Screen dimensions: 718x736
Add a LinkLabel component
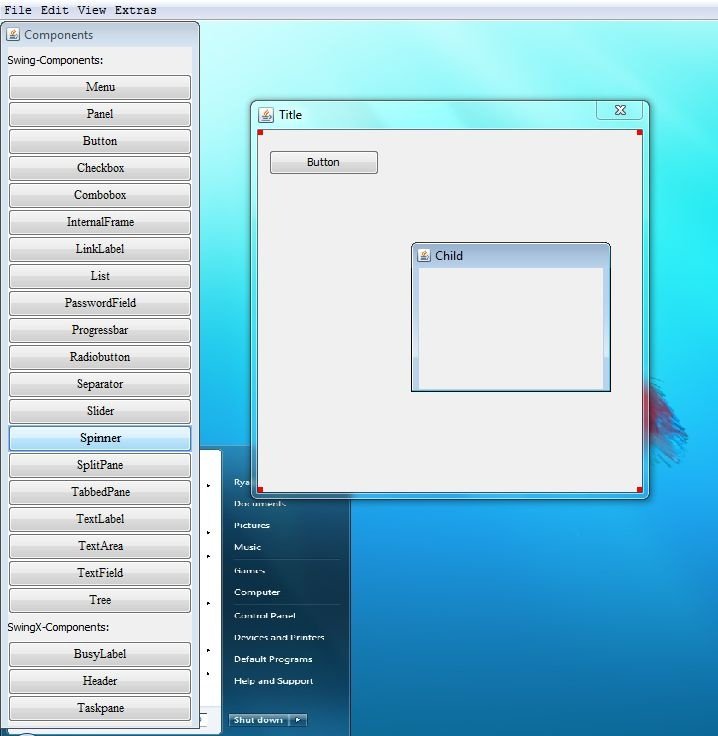coord(100,249)
